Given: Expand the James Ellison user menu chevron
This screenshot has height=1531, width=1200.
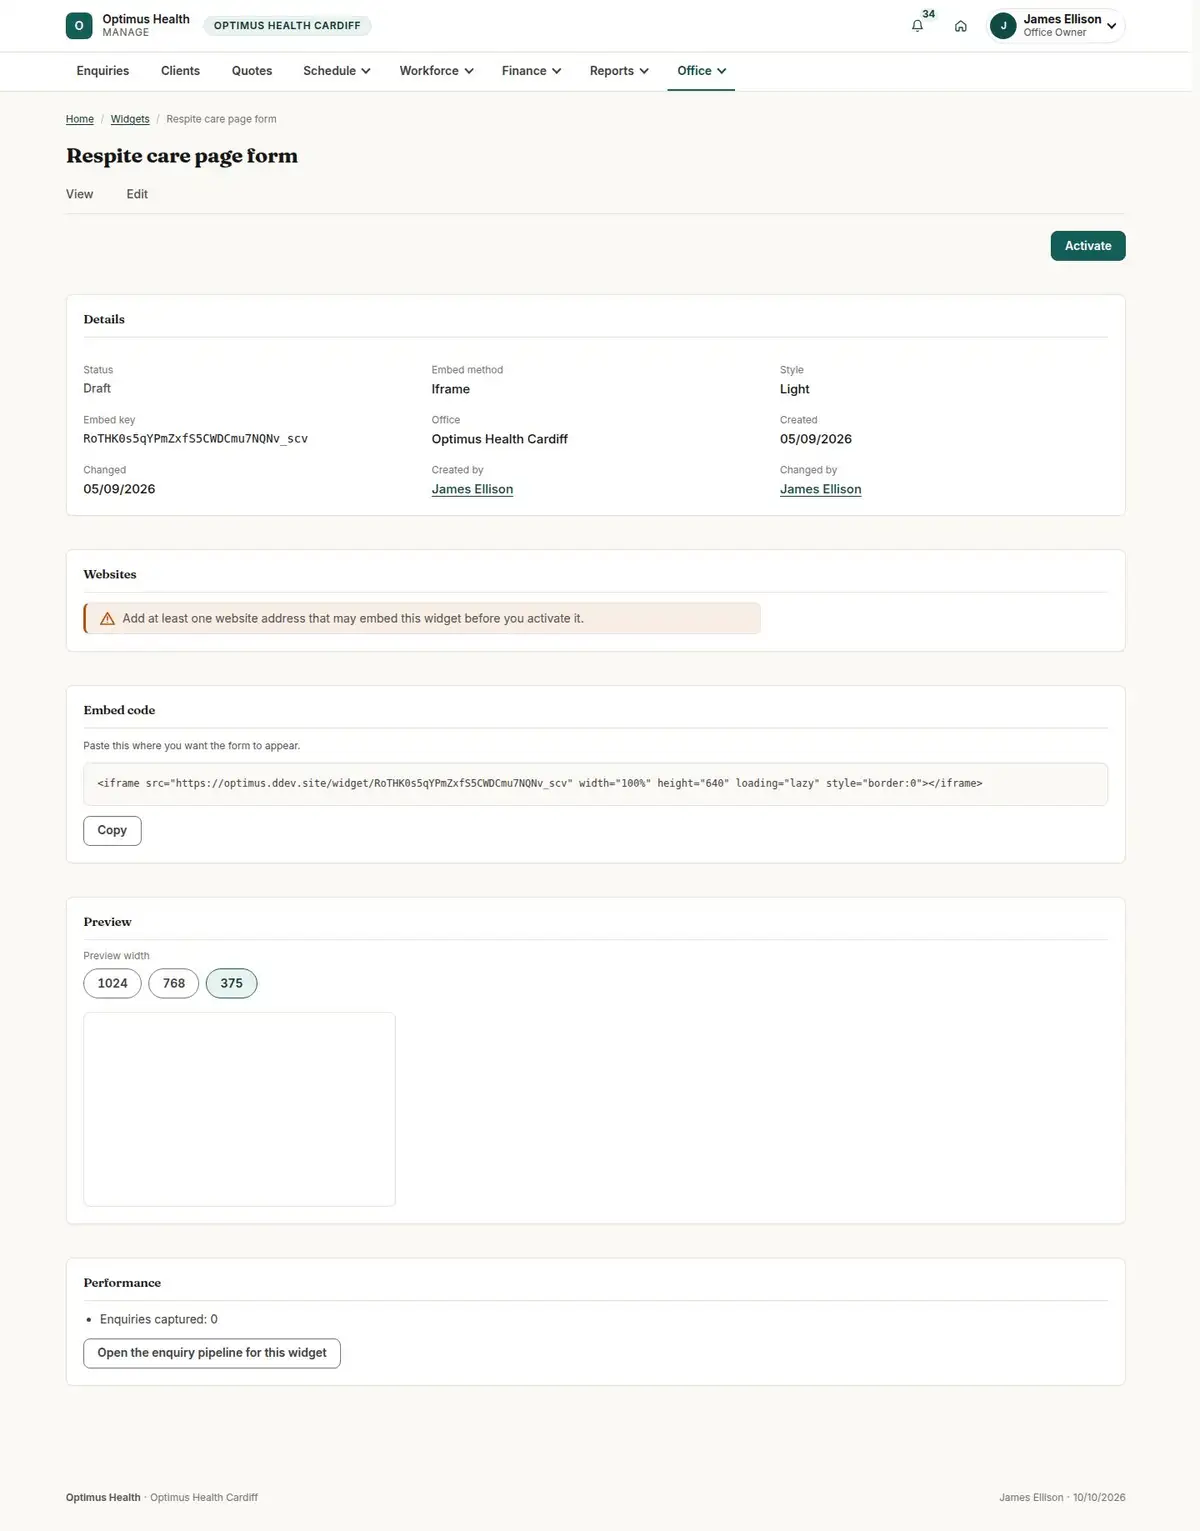Looking at the screenshot, I should pos(1112,26).
